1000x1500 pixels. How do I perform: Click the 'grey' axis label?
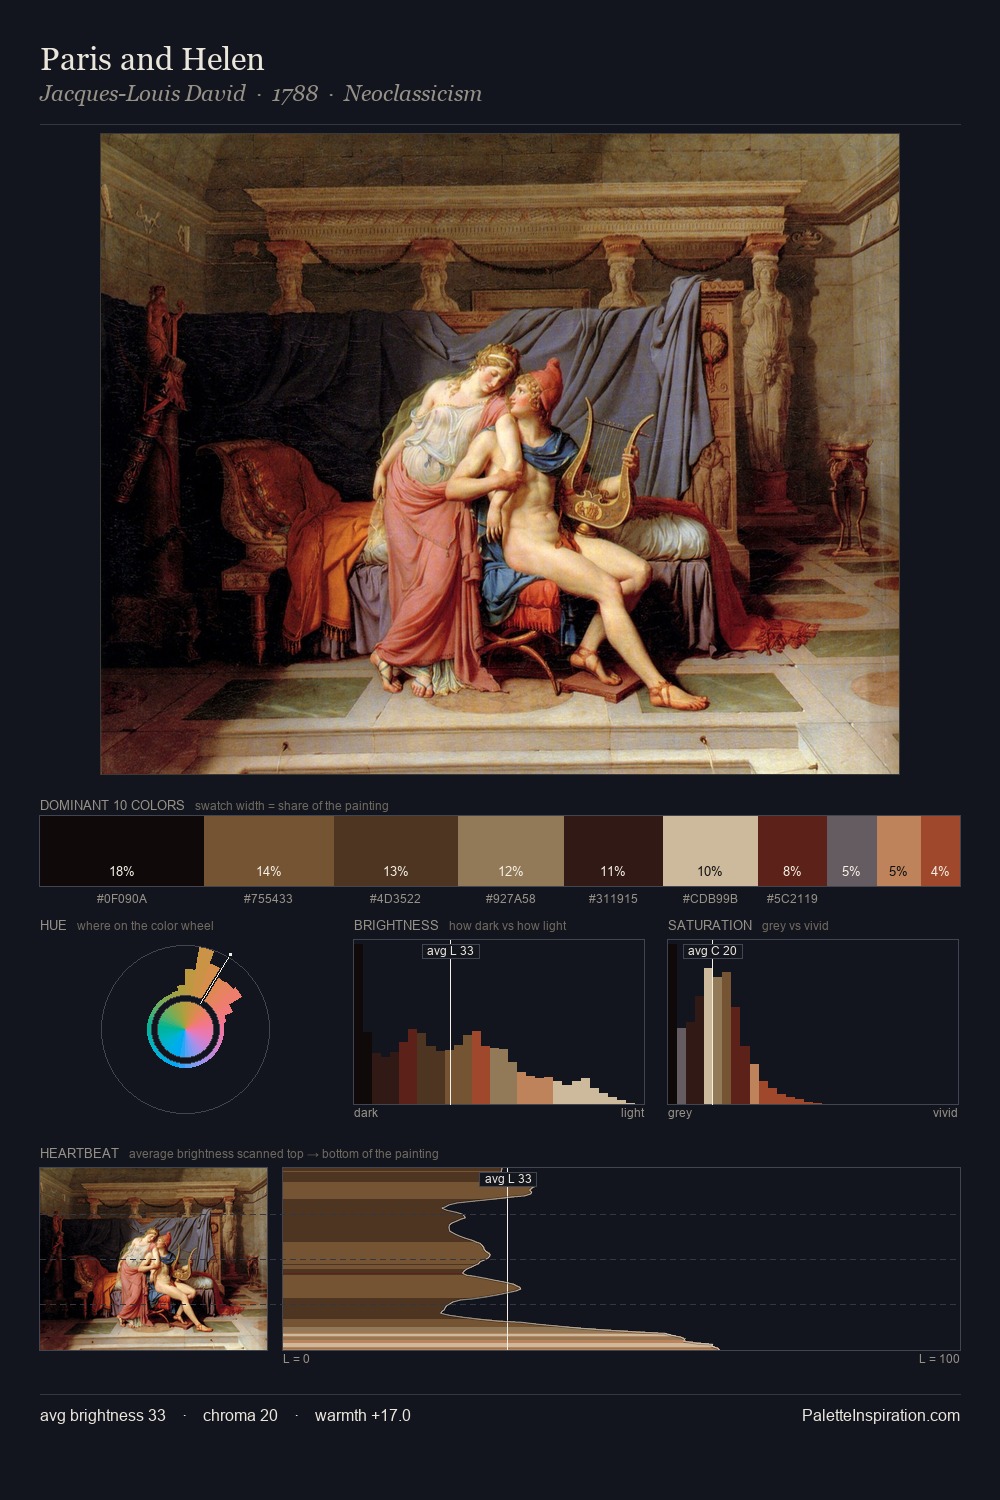[x=680, y=1113]
